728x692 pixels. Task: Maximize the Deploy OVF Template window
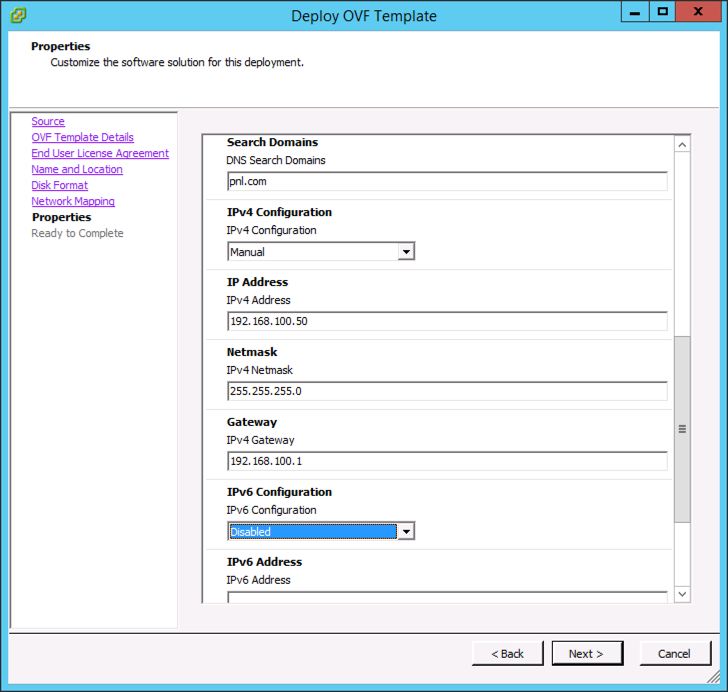663,12
